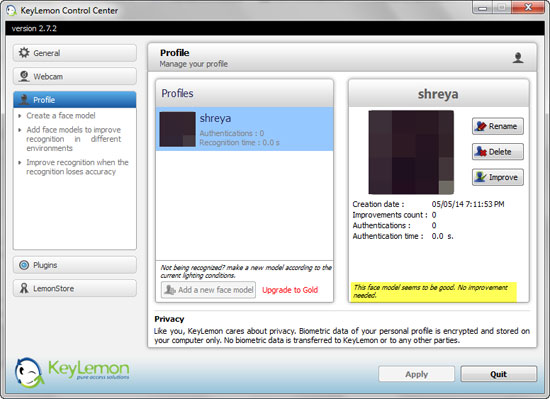550x399 pixels.
Task: Click the LemonStore ribbon icon
Action: click(x=24, y=289)
